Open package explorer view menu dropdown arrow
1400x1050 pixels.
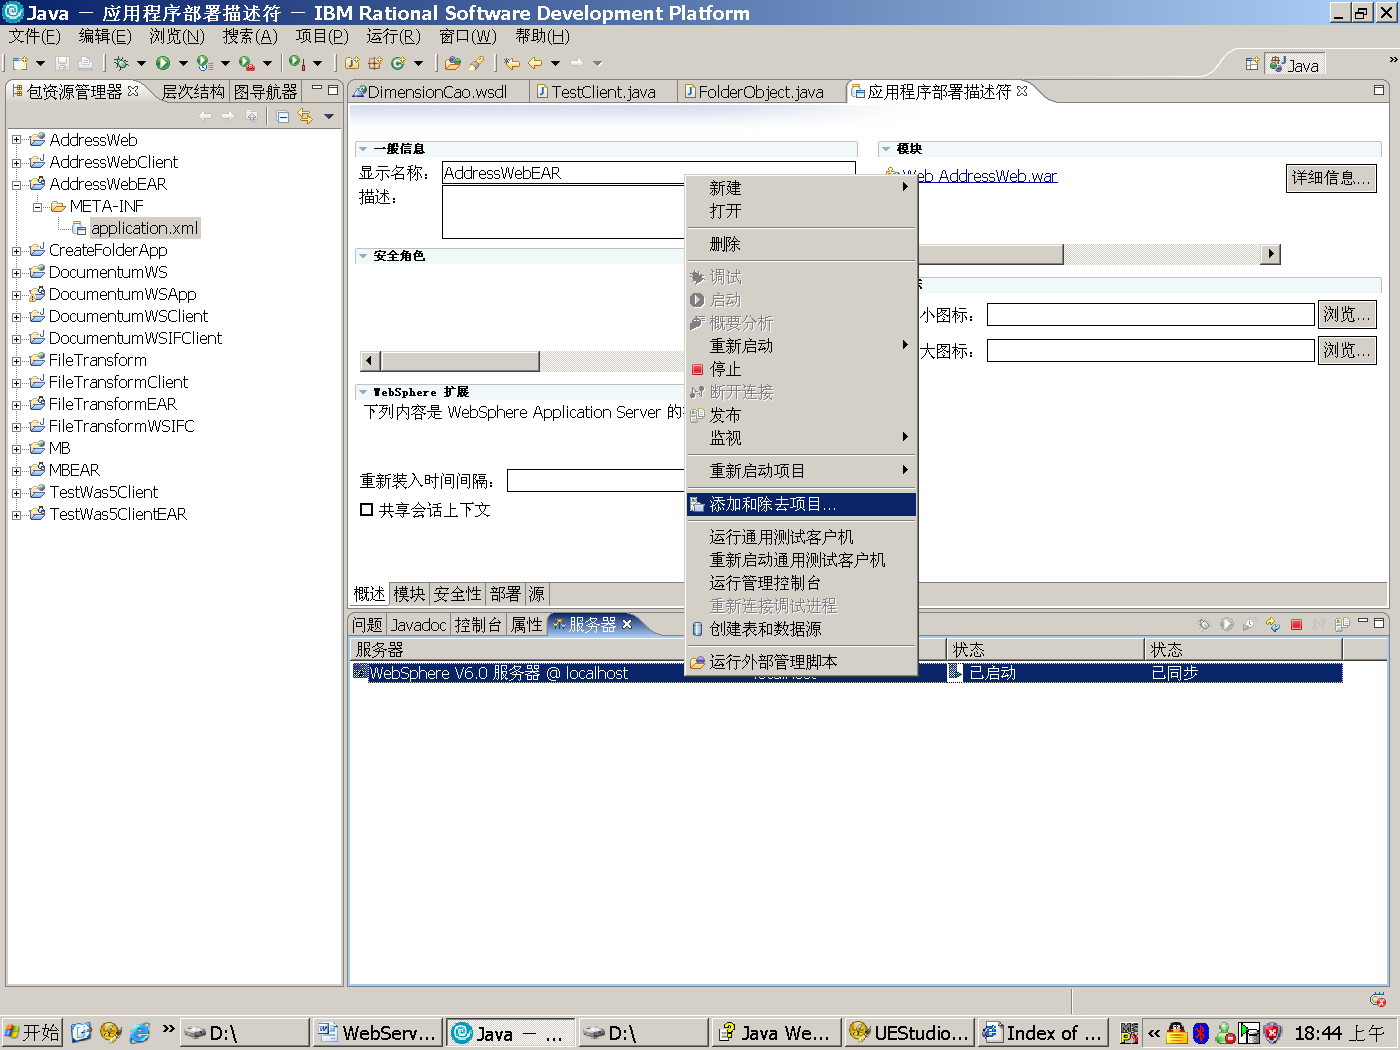pyautogui.click(x=328, y=117)
